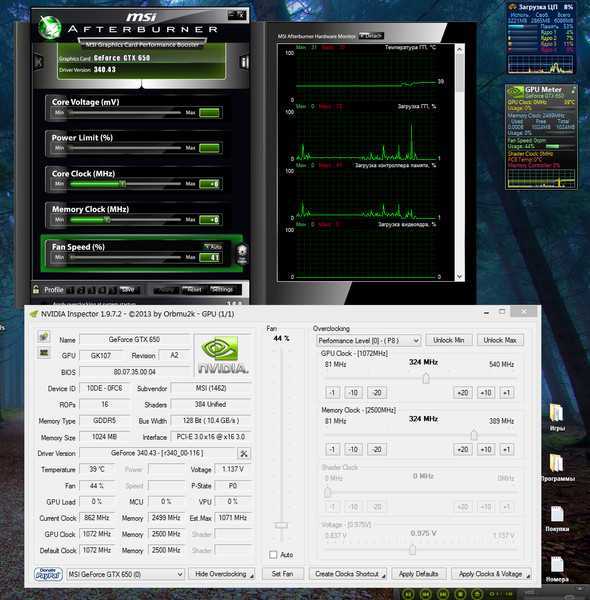Click the chip icon left of GPU field
This screenshot has height=600, width=590.
pyautogui.click(x=44, y=352)
